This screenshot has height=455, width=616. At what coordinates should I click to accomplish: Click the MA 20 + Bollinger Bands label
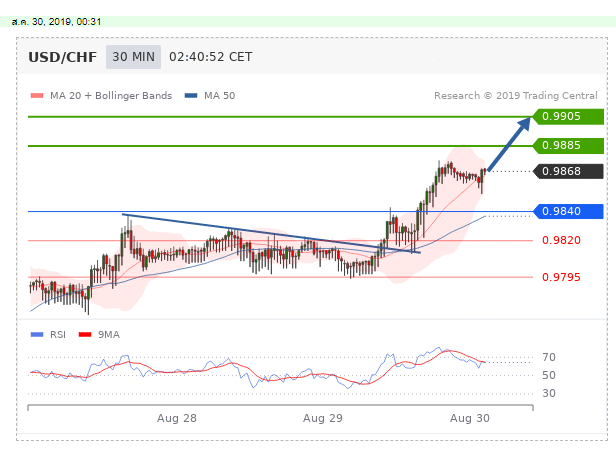click(x=111, y=95)
